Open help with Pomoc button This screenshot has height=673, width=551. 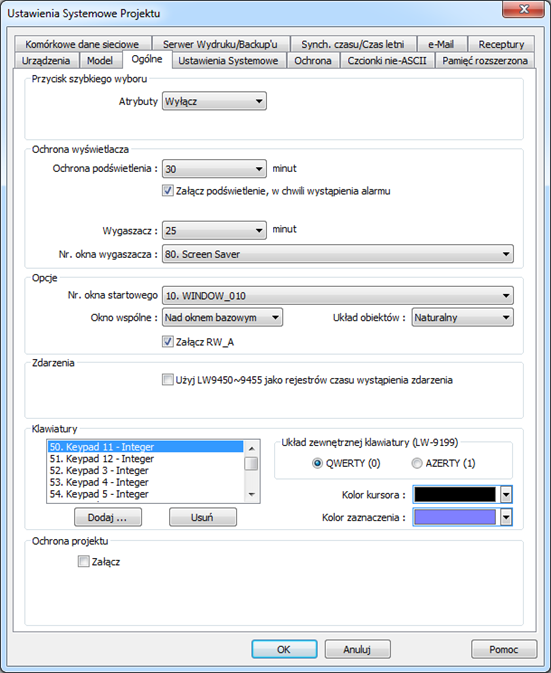pyautogui.click(x=504, y=649)
